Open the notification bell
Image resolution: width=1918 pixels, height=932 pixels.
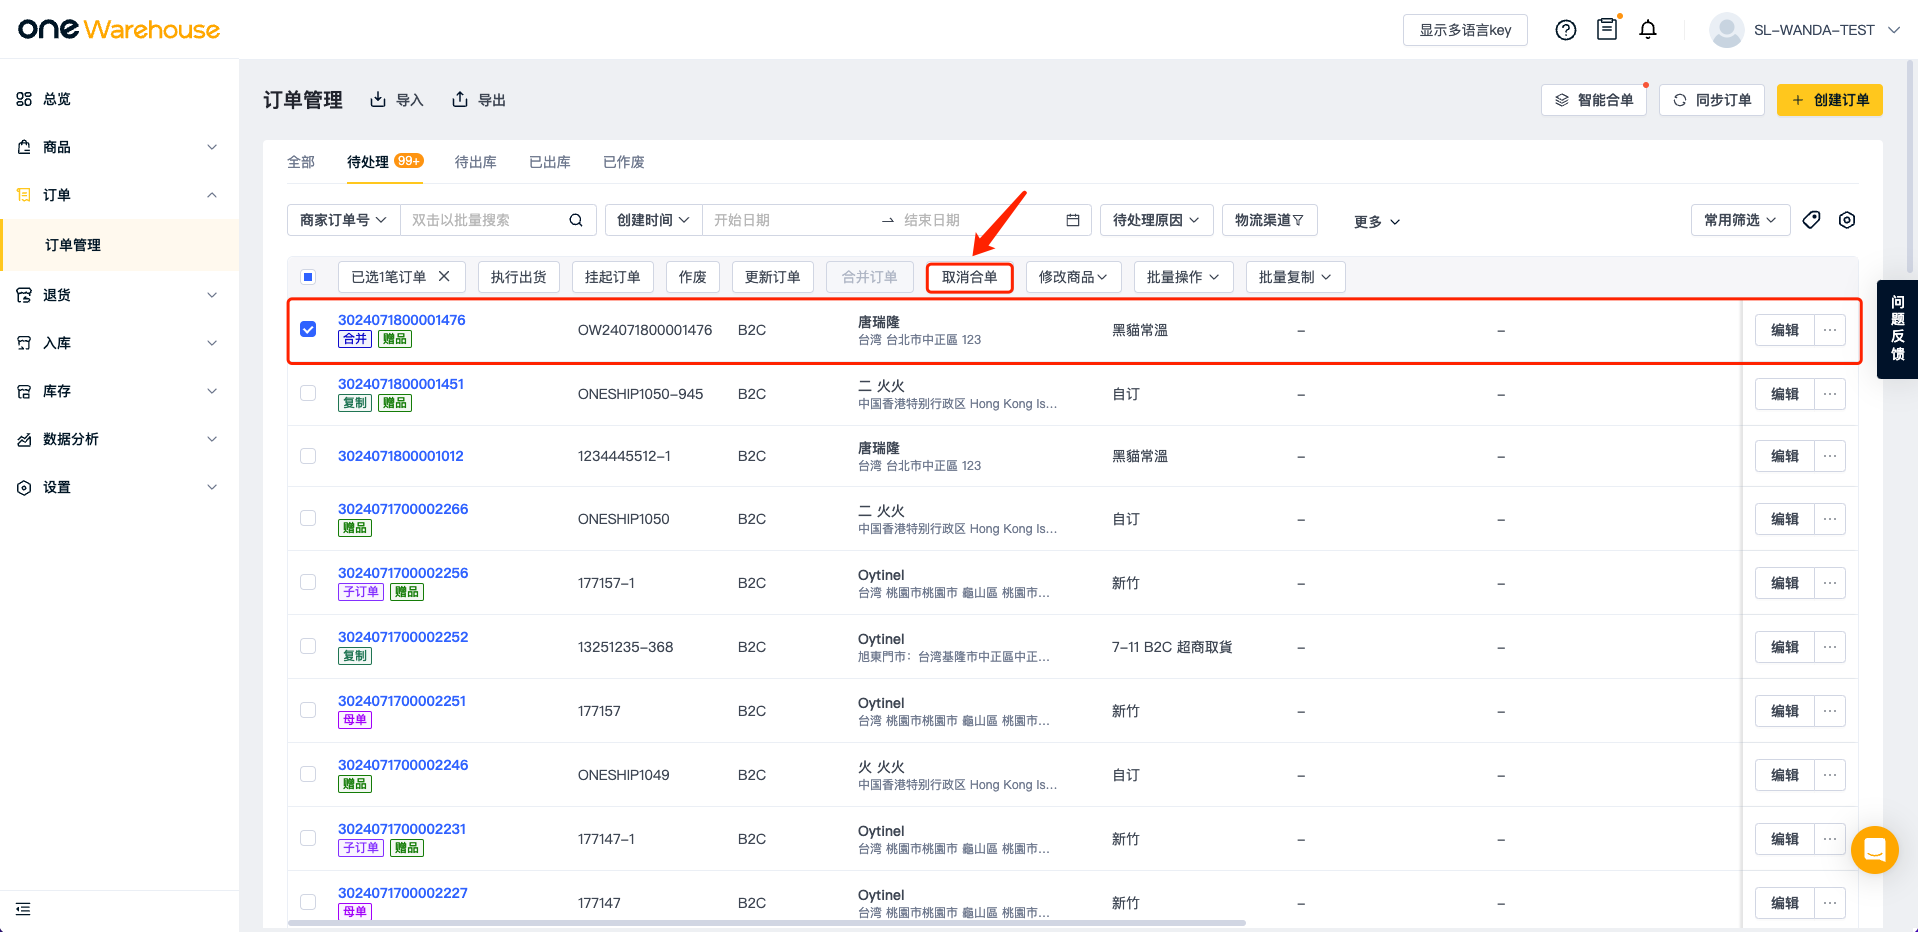click(1648, 30)
